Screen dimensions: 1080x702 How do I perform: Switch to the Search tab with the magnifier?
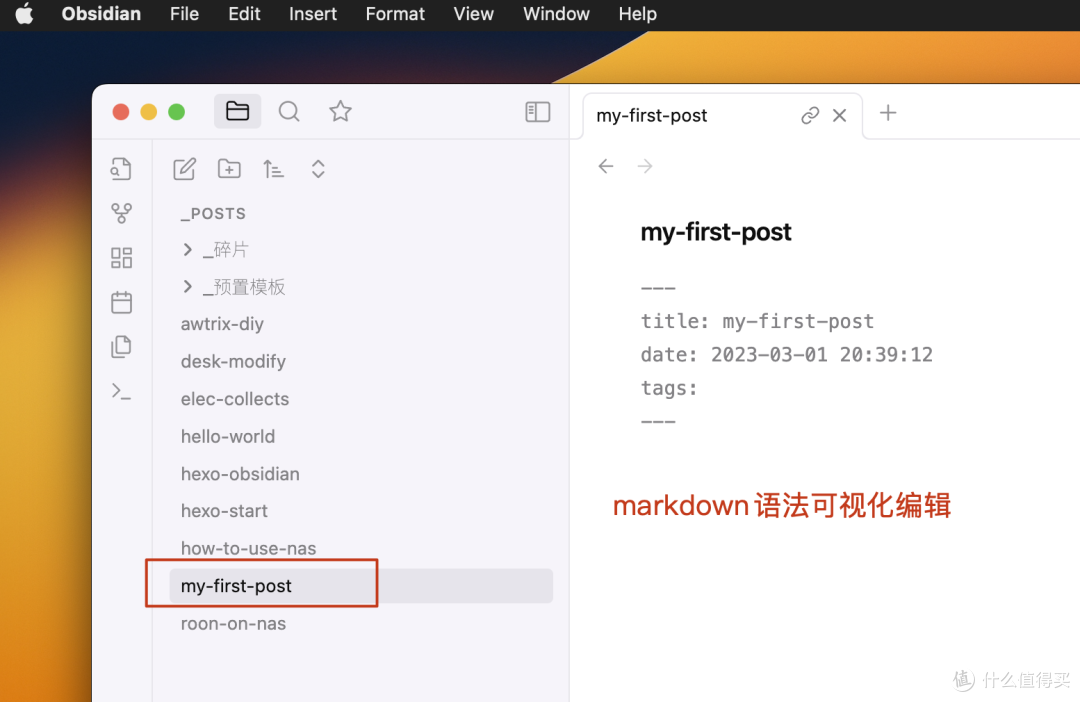point(289,112)
